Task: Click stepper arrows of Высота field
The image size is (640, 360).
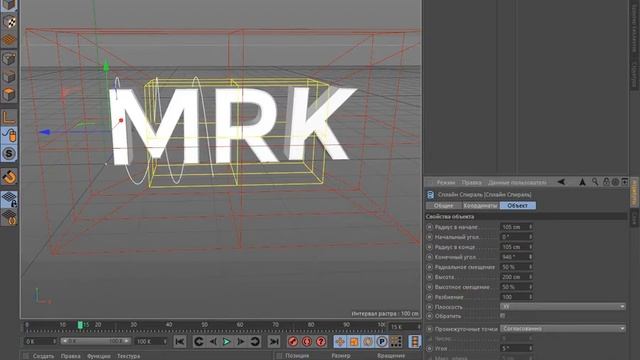Action: click(530, 277)
